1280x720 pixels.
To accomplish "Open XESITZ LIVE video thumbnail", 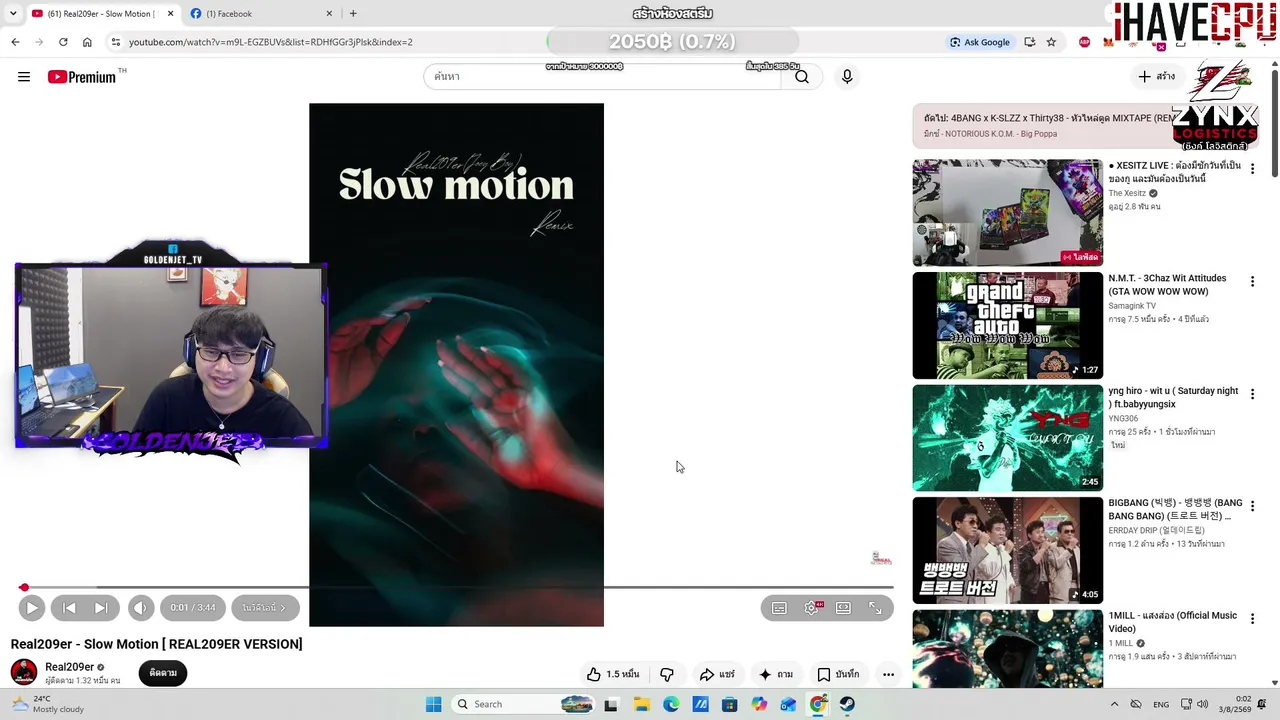I will point(1007,213).
